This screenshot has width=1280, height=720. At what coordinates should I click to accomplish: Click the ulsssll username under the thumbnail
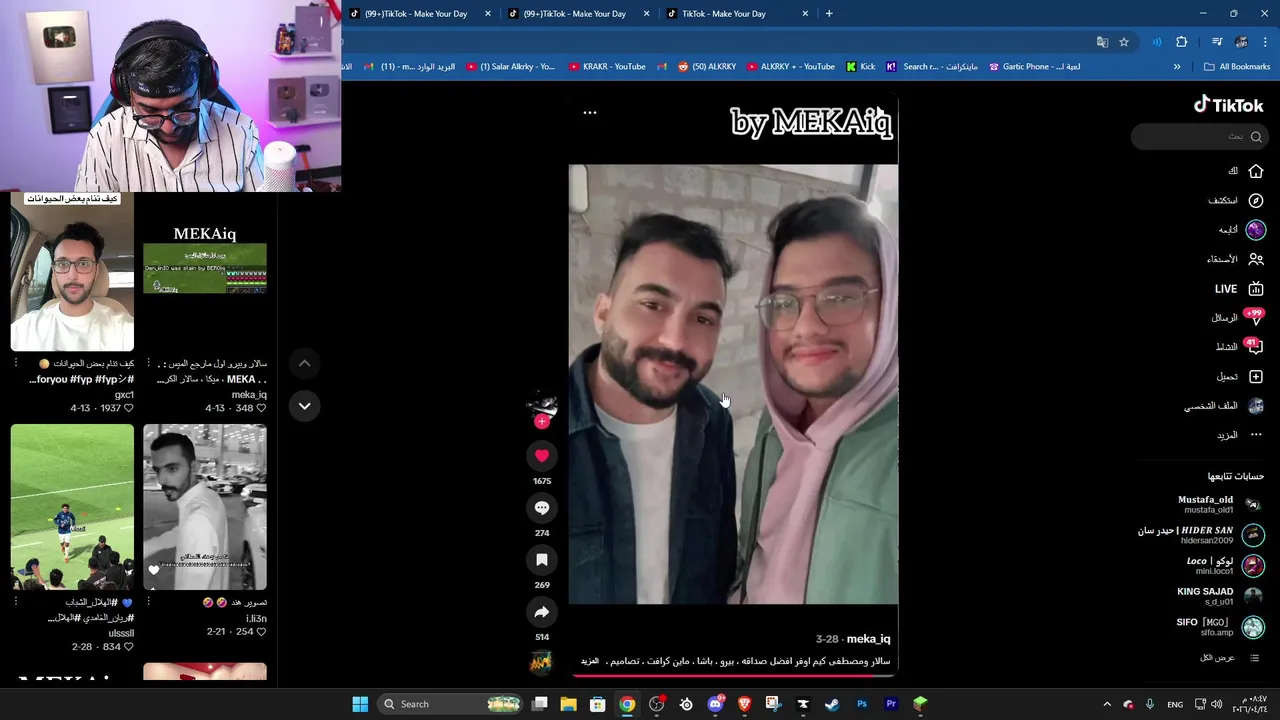coord(121,633)
